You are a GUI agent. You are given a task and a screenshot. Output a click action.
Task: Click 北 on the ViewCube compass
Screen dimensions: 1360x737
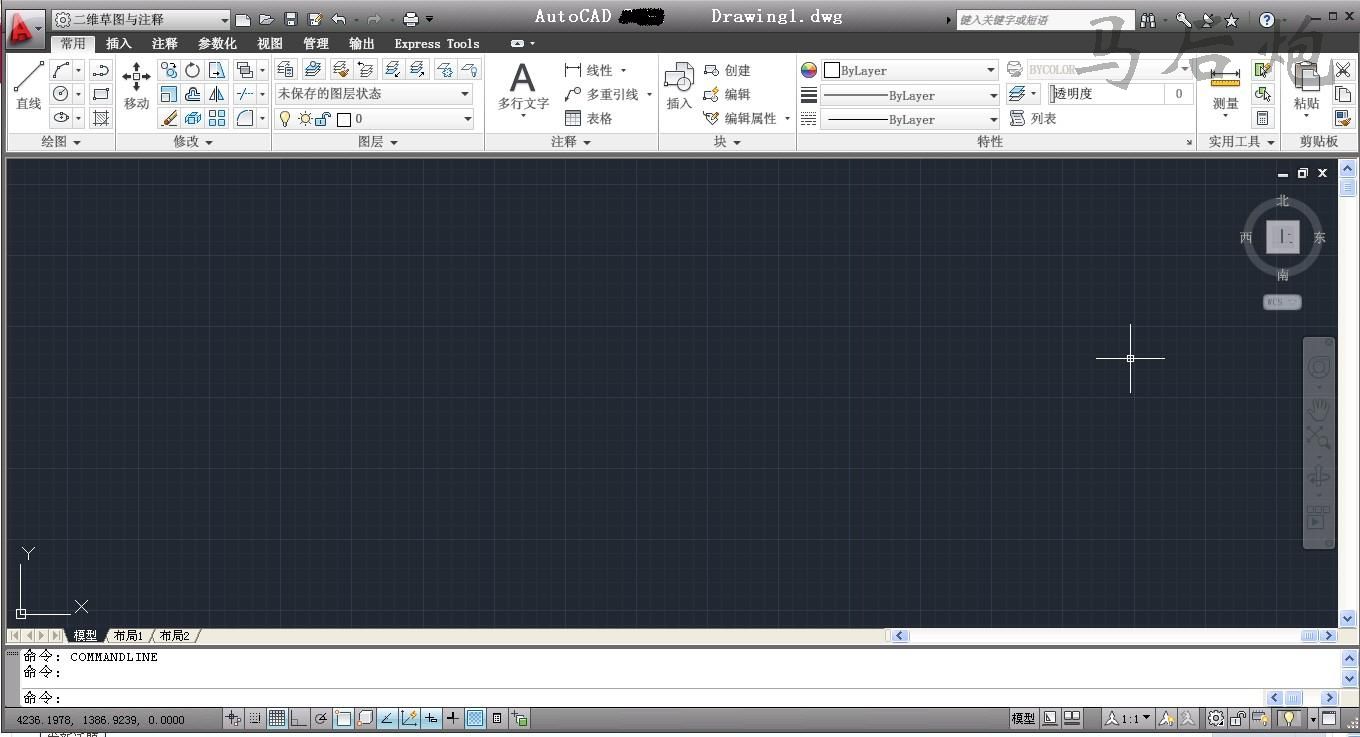1283,201
